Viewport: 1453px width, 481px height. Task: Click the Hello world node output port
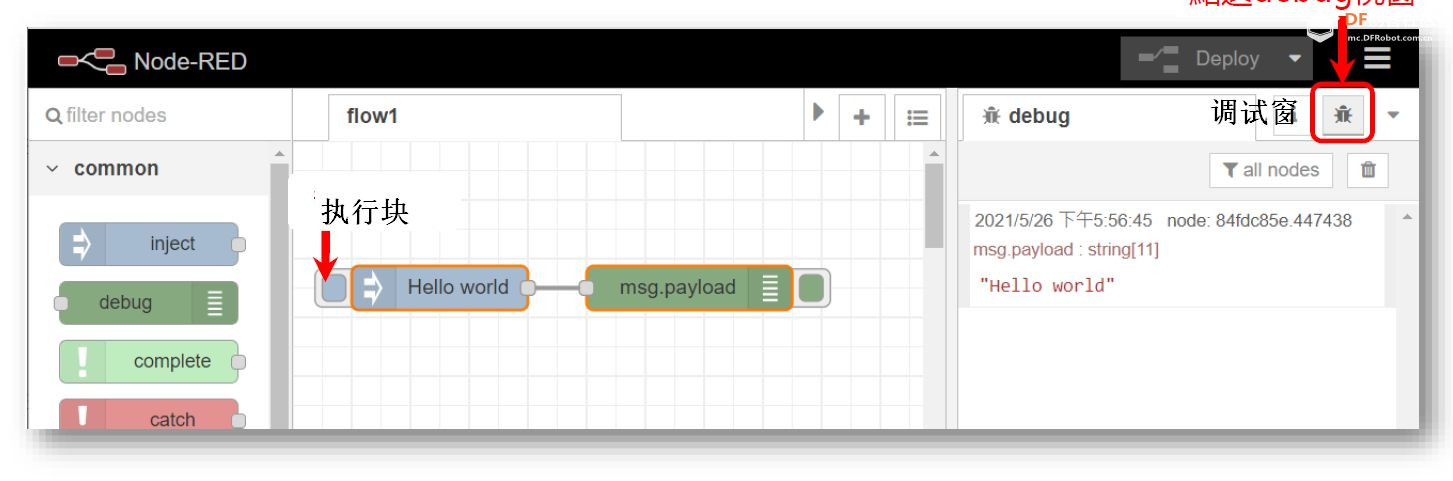(x=528, y=288)
